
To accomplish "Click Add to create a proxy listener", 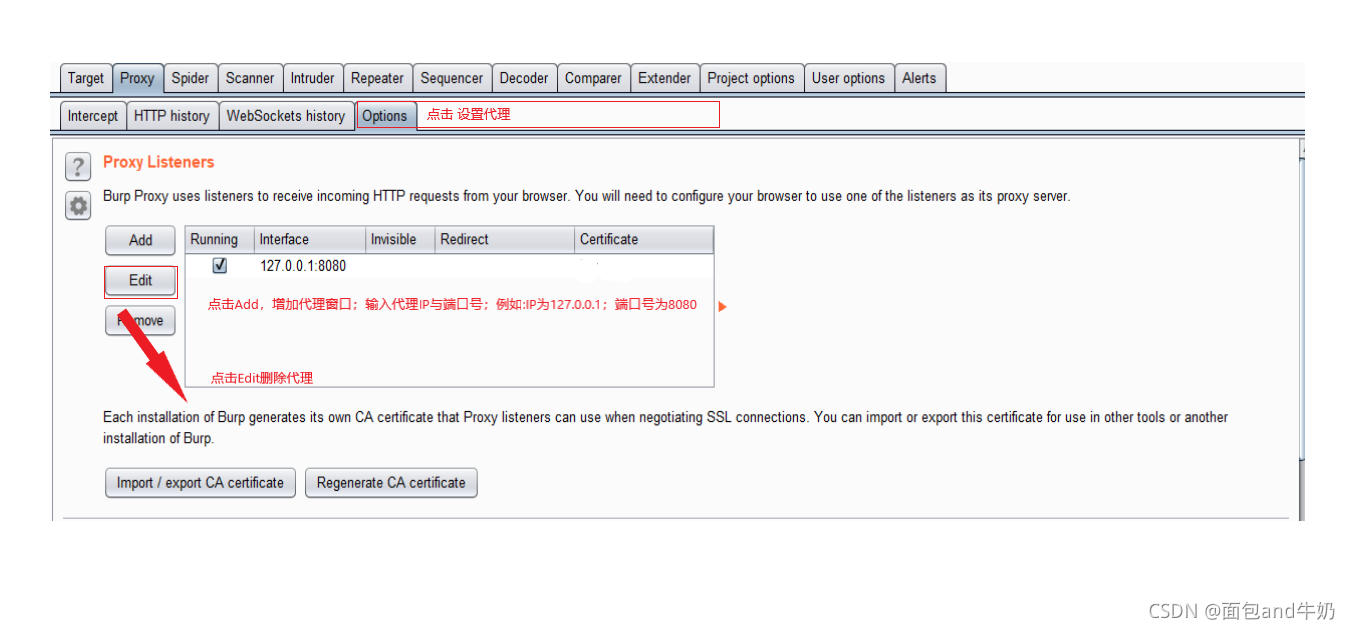I will point(141,240).
